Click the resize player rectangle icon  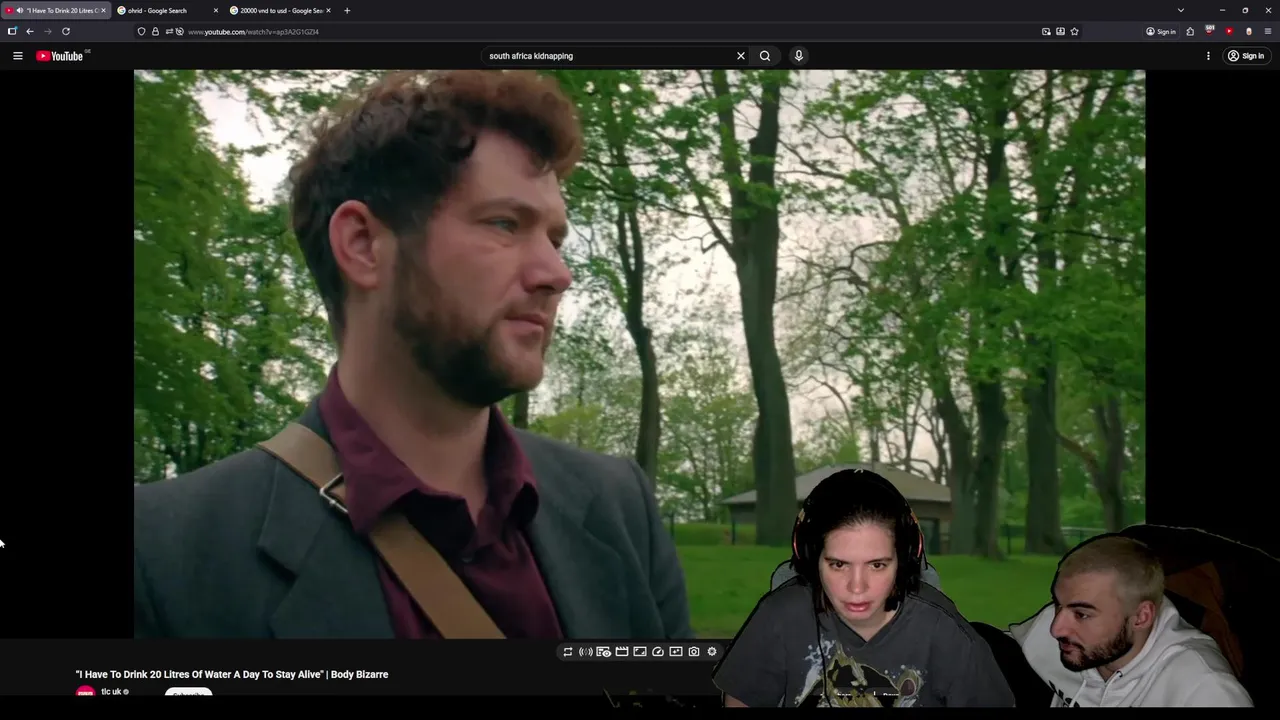(x=640, y=652)
